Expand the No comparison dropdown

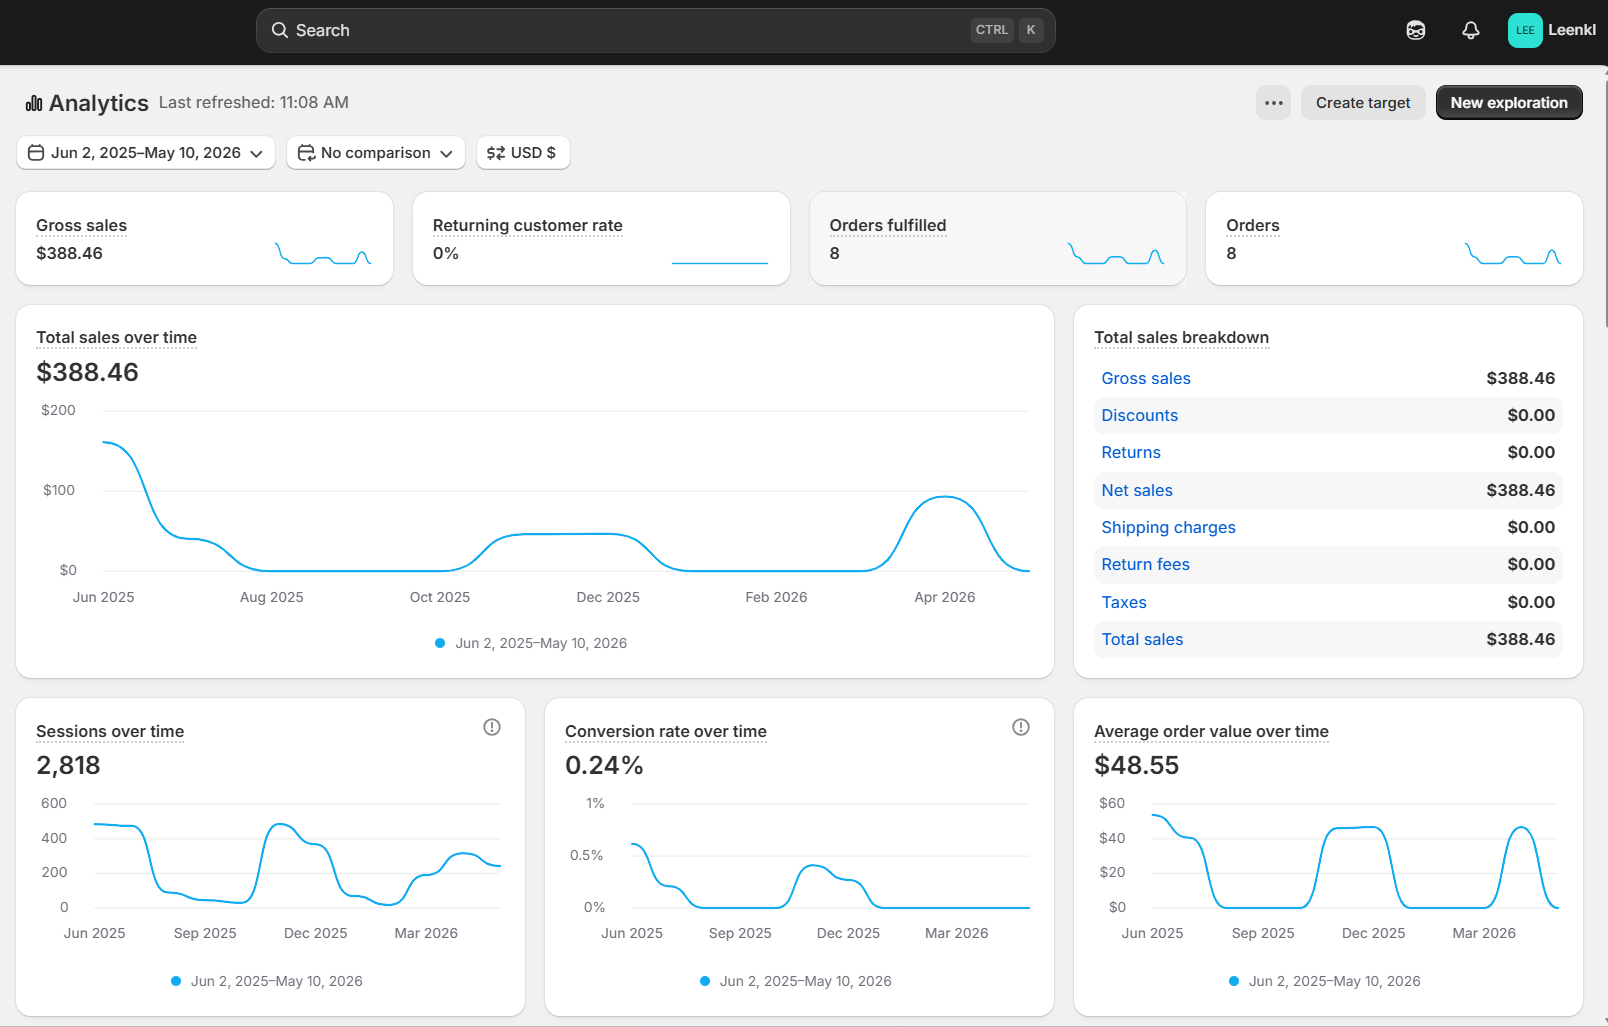[376, 153]
